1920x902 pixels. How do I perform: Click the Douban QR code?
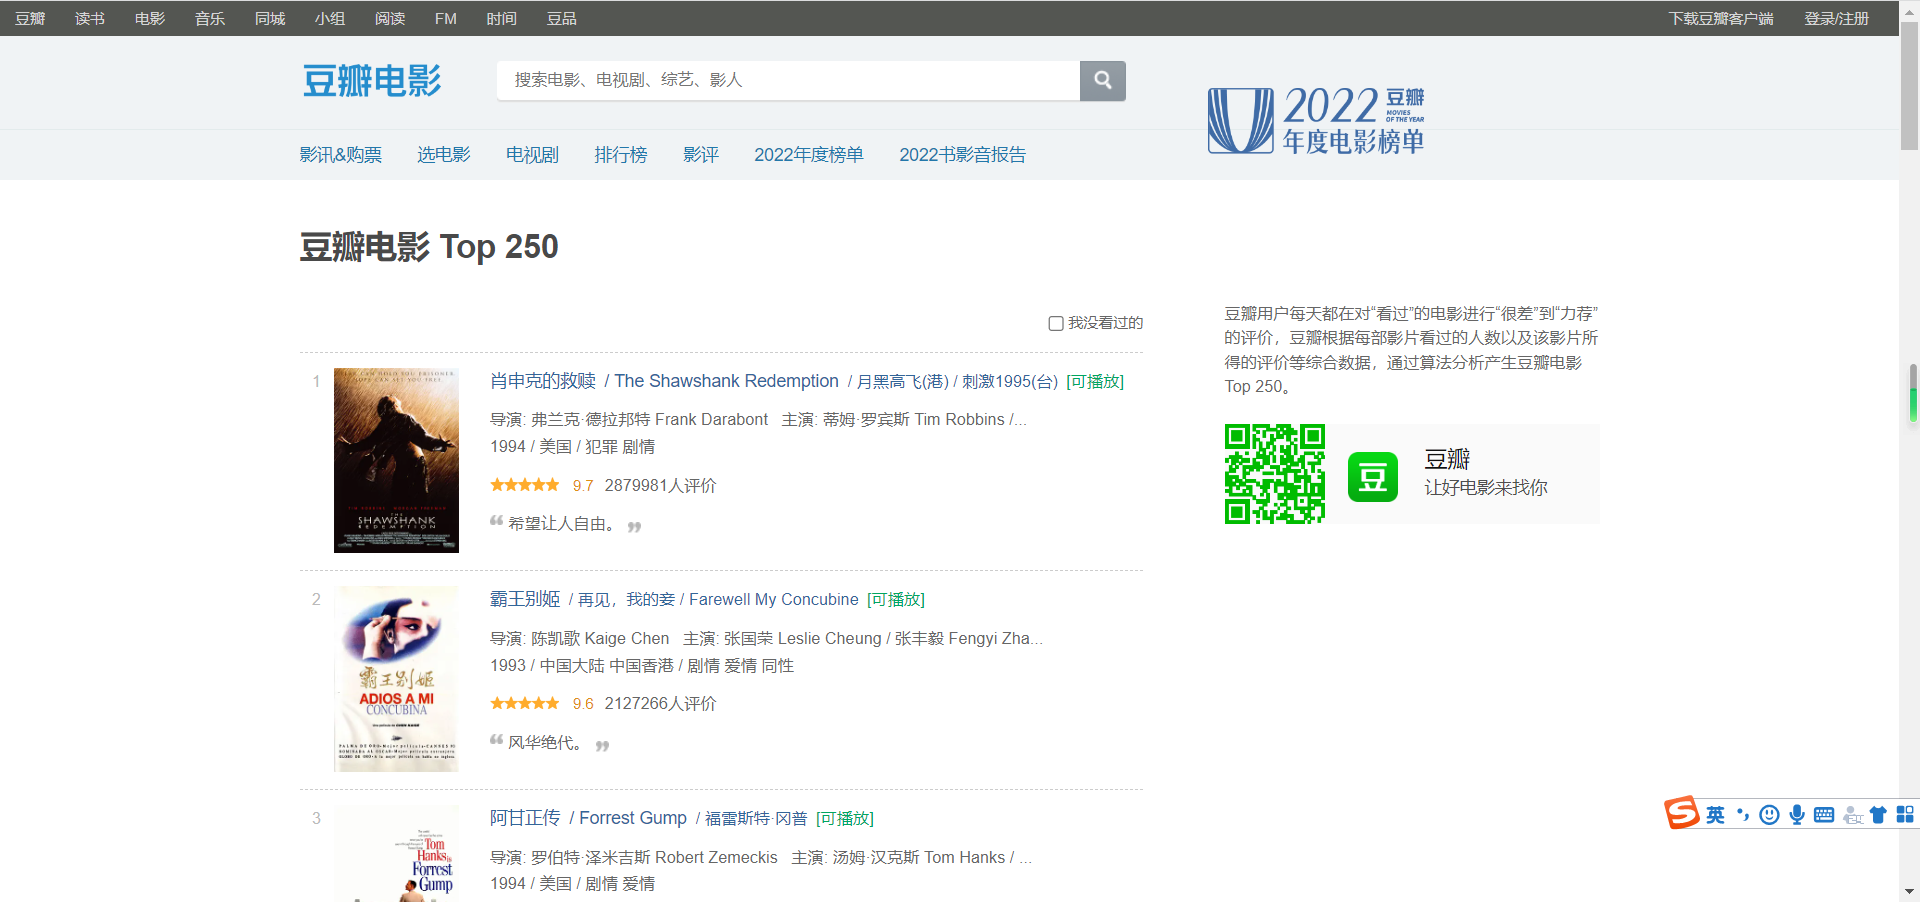[x=1275, y=474]
